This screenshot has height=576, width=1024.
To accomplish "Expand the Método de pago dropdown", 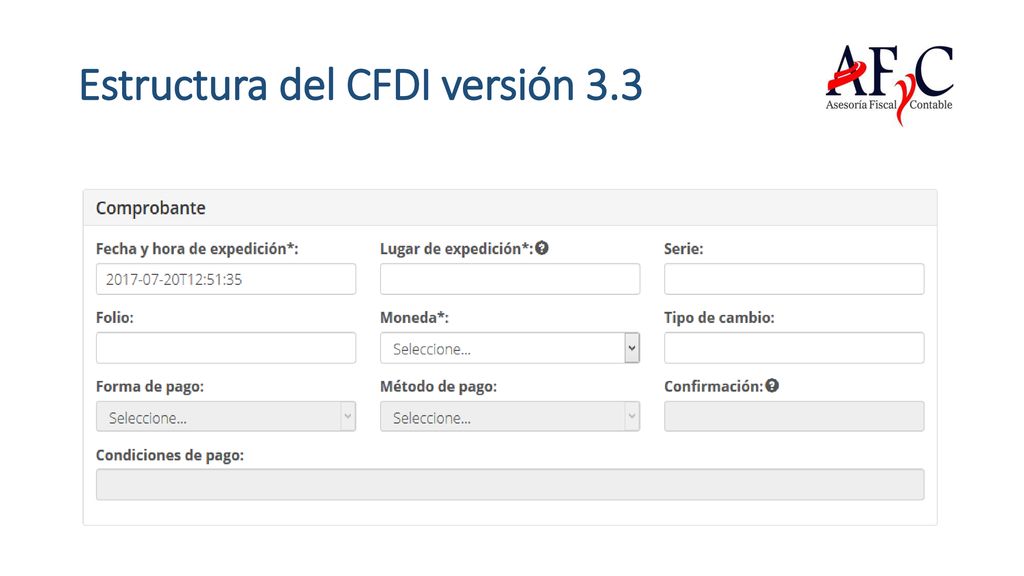I will [510, 417].
